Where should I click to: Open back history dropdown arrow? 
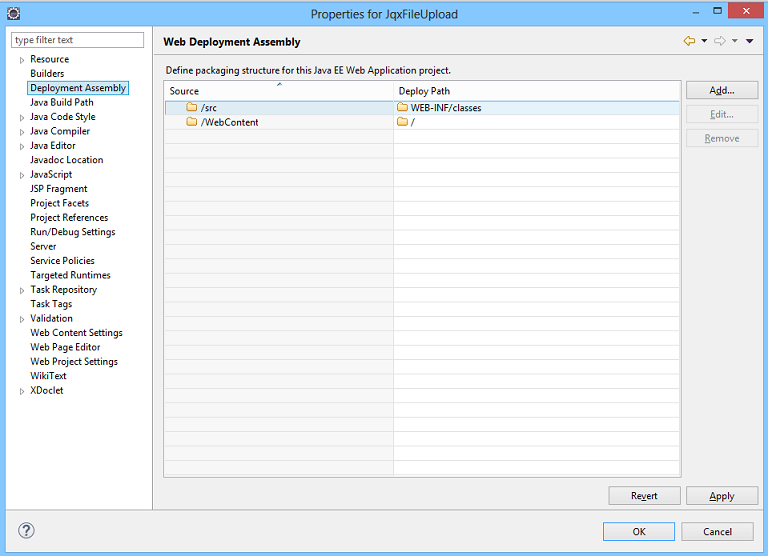point(704,41)
